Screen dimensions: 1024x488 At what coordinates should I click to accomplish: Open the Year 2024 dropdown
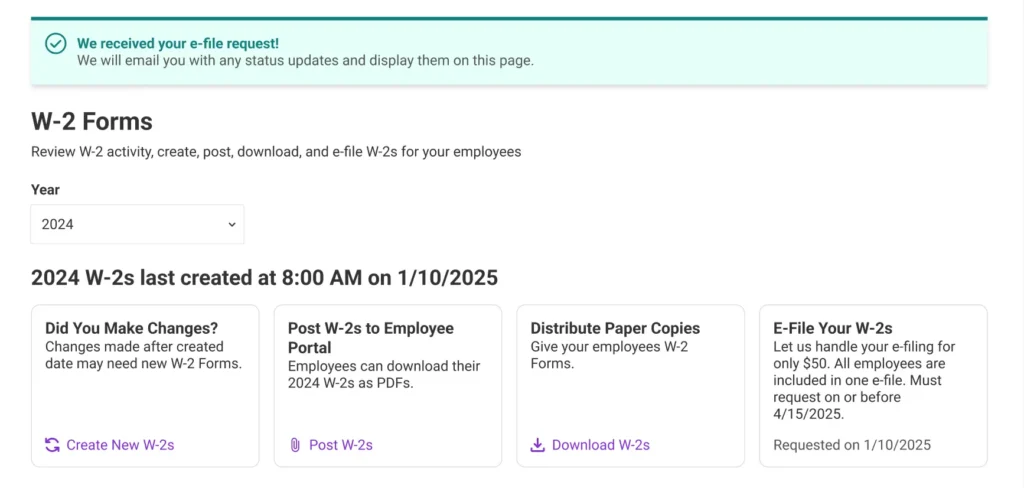(x=137, y=224)
